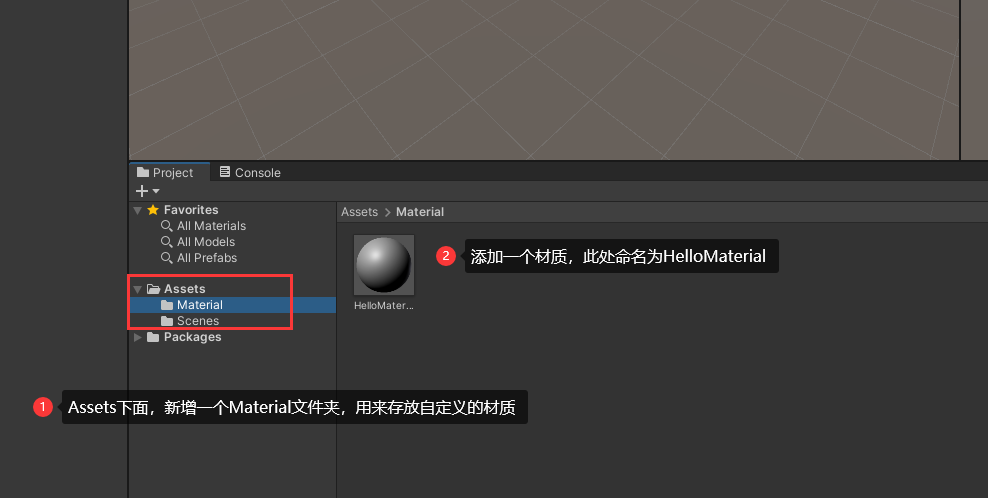The width and height of the screenshot is (988, 498).
Task: Select the Favorites star icon
Action: click(x=153, y=210)
